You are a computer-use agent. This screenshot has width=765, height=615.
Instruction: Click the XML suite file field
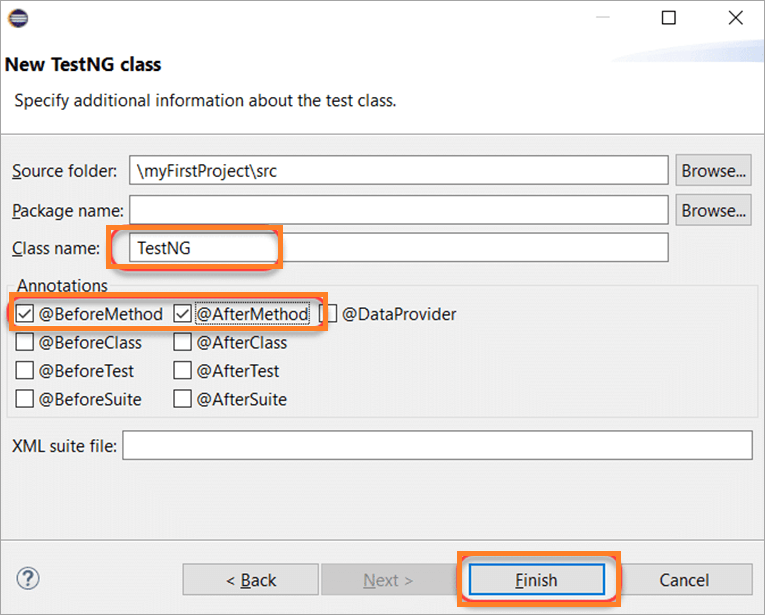437,445
